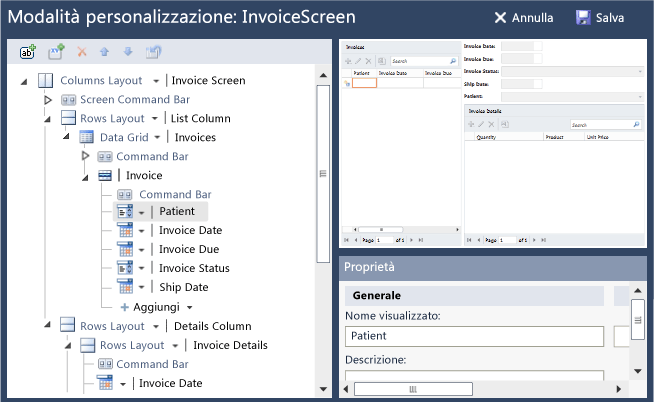Collapse the Invoice Details Rows Layout node
The image size is (654, 402).
[68, 346]
